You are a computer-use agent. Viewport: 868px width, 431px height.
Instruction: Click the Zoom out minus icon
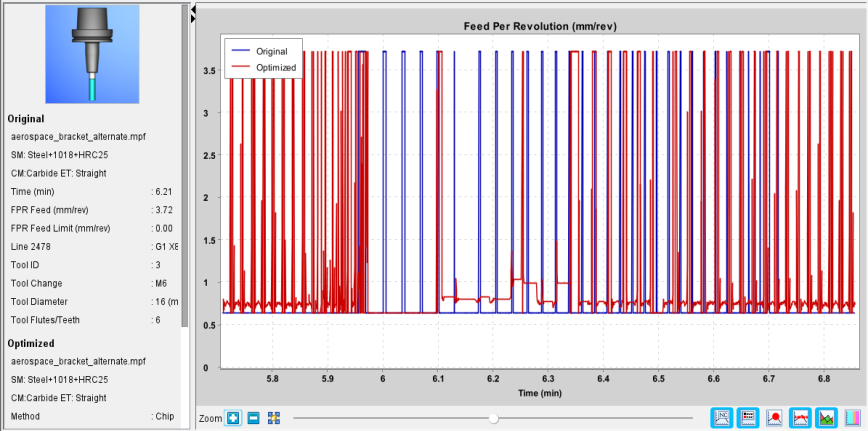pyautogui.click(x=254, y=418)
